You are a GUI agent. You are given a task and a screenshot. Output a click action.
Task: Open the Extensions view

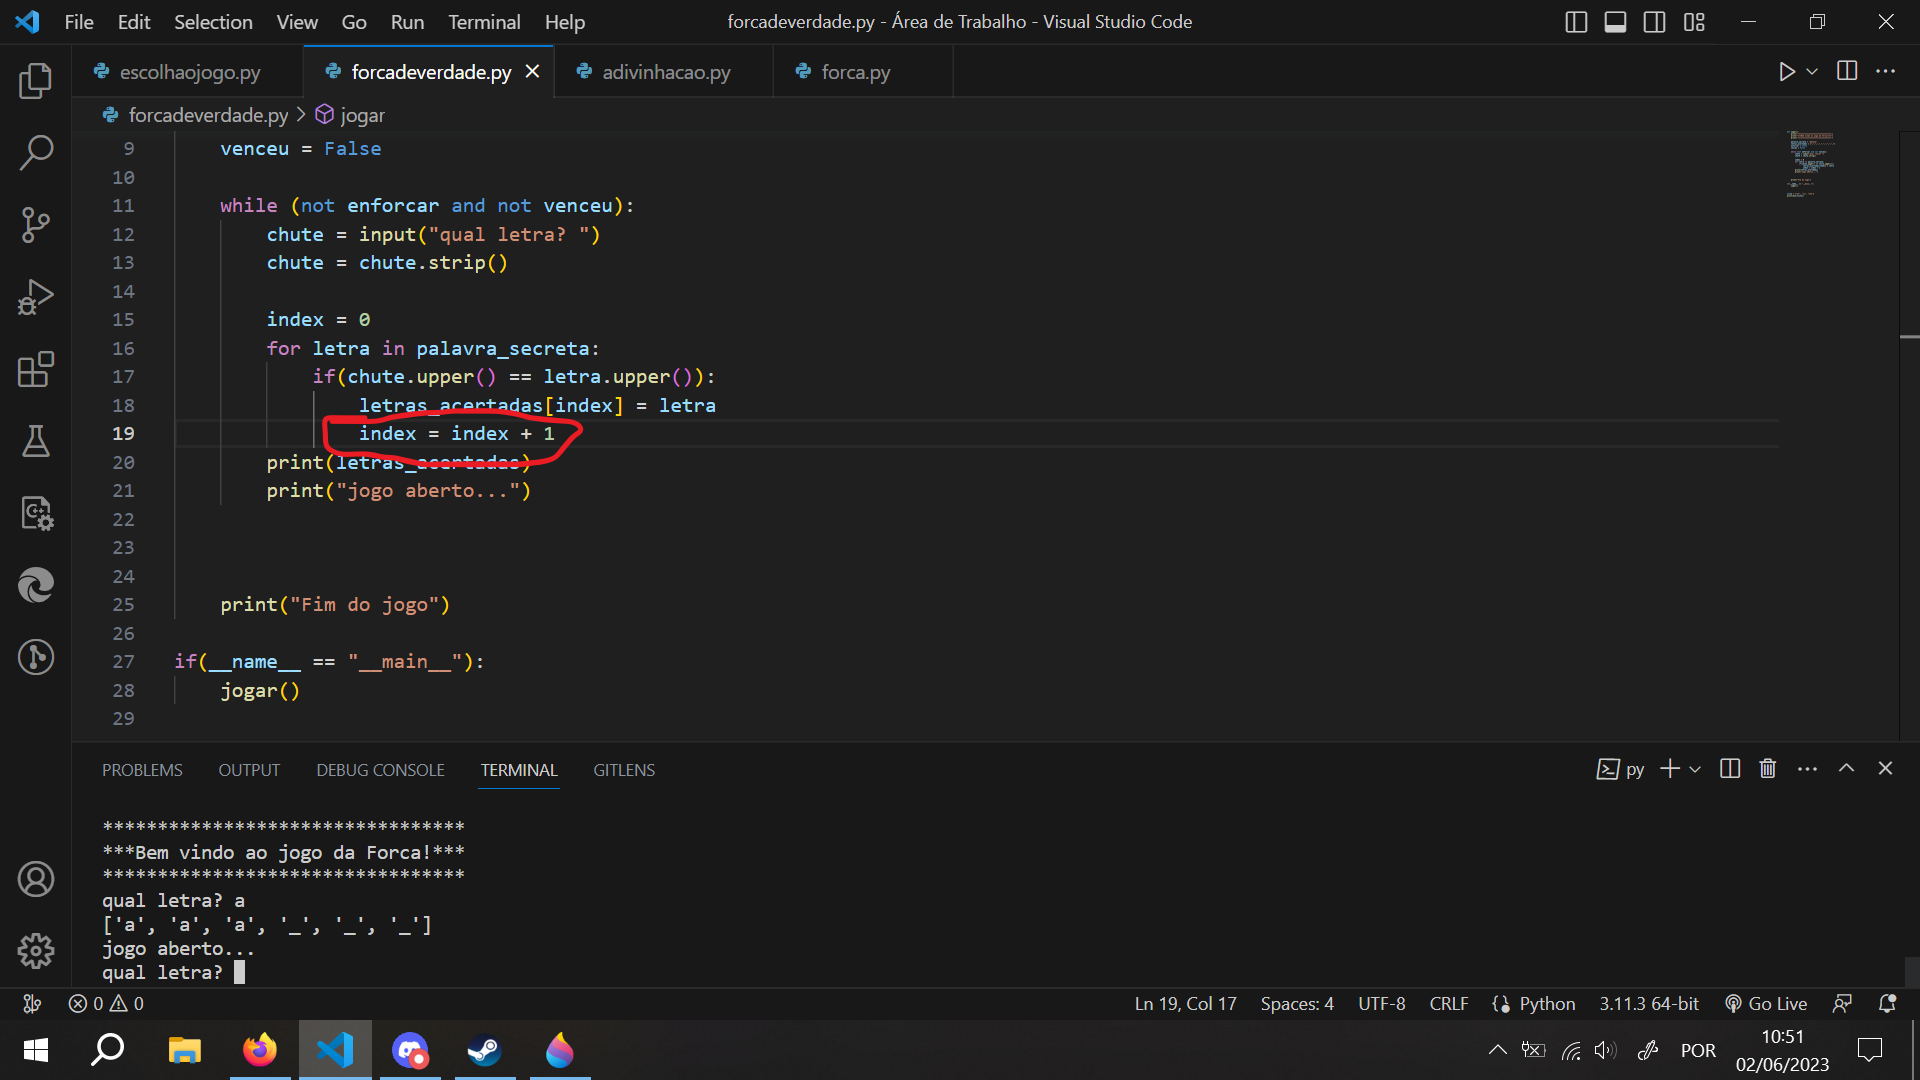[x=36, y=369]
